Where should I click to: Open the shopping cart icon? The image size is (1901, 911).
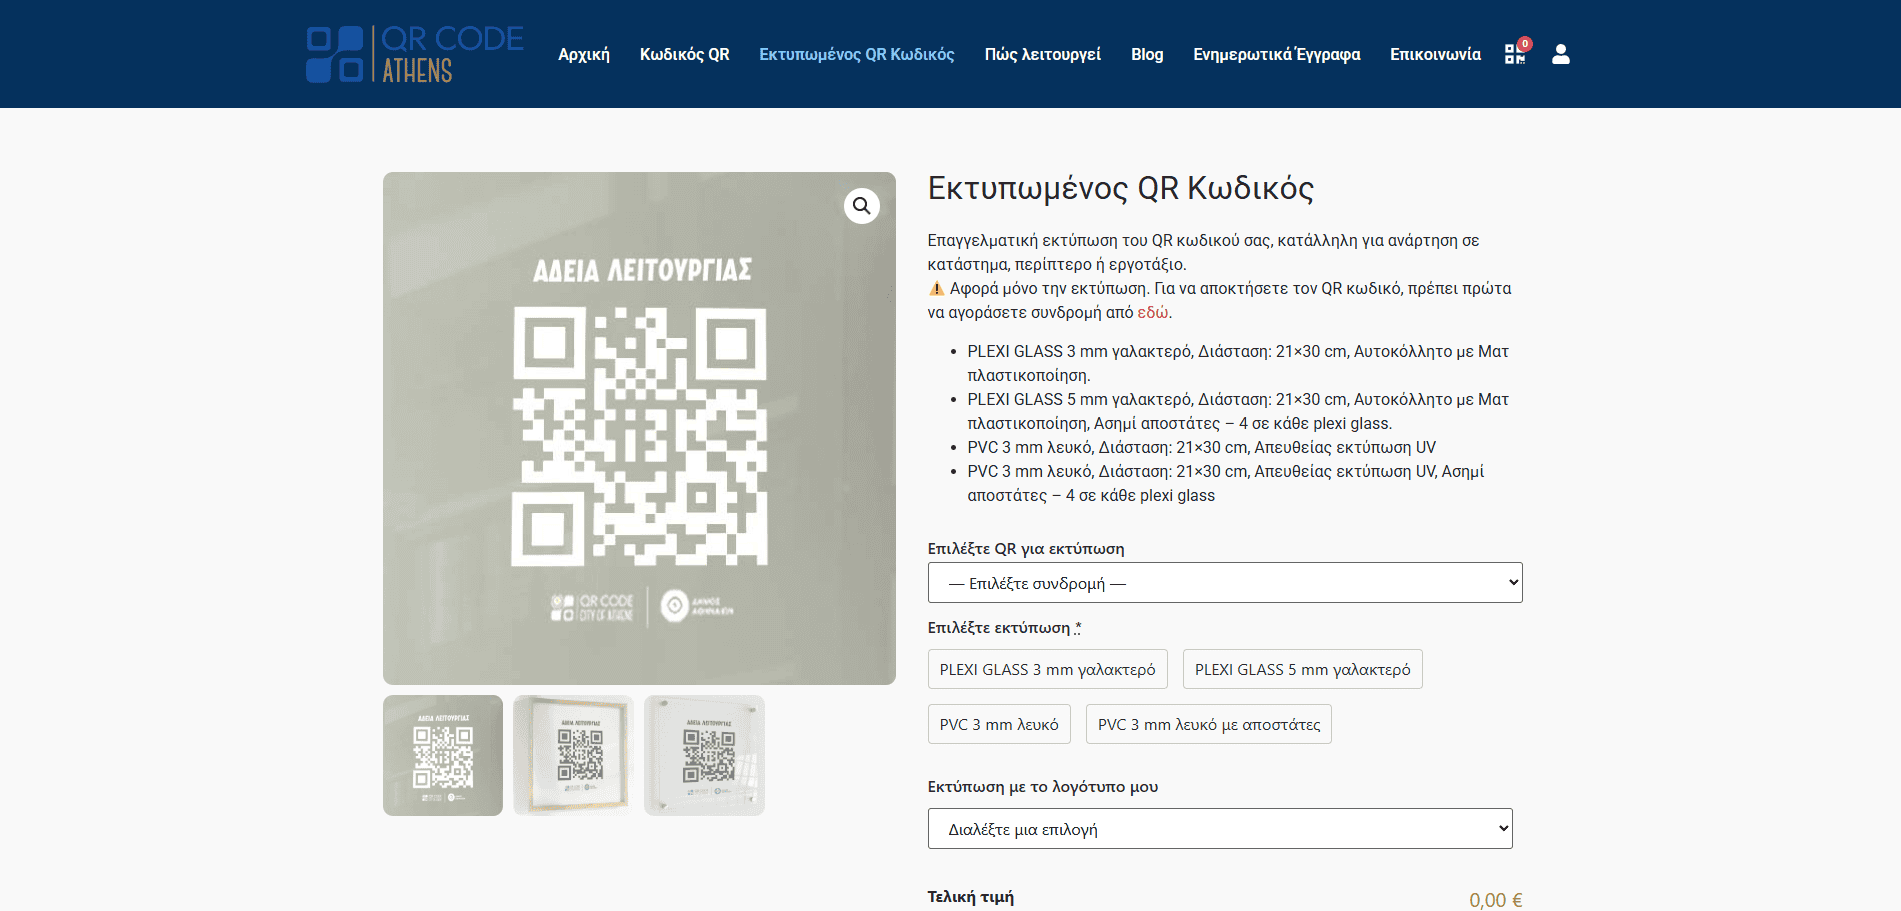point(1515,54)
